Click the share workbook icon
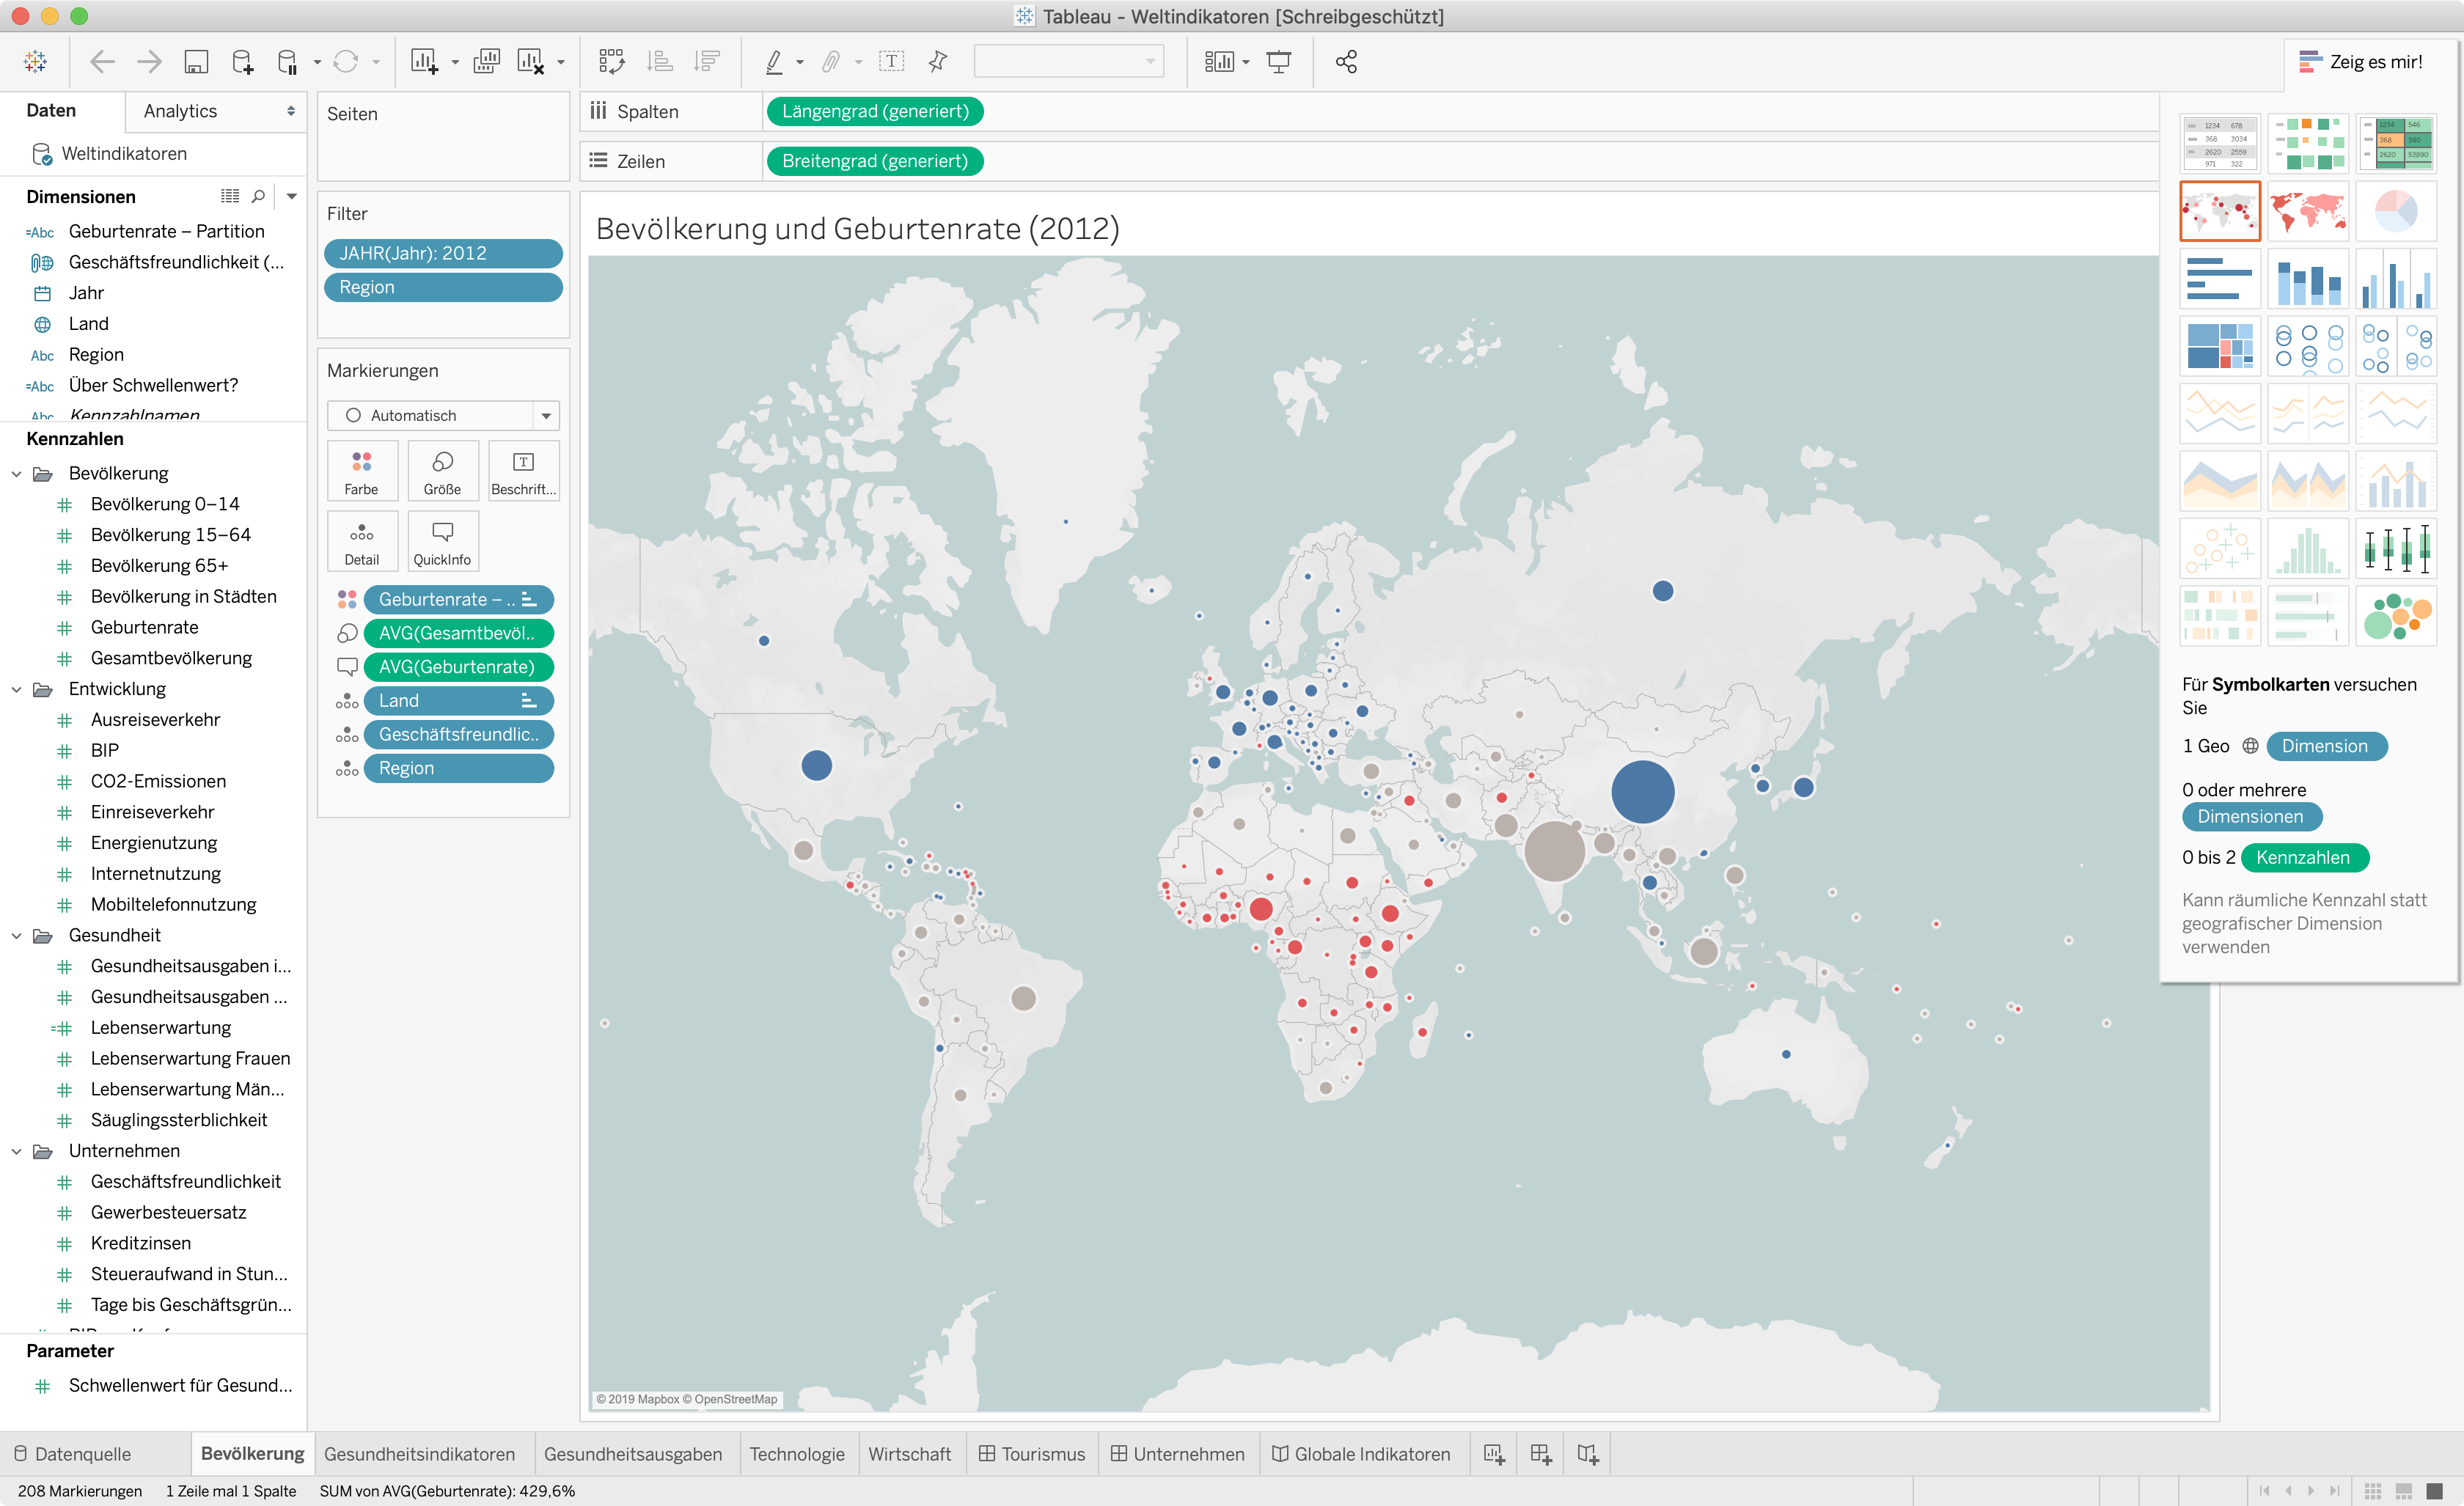Screen dimensions: 2464x1506 click(1346, 62)
